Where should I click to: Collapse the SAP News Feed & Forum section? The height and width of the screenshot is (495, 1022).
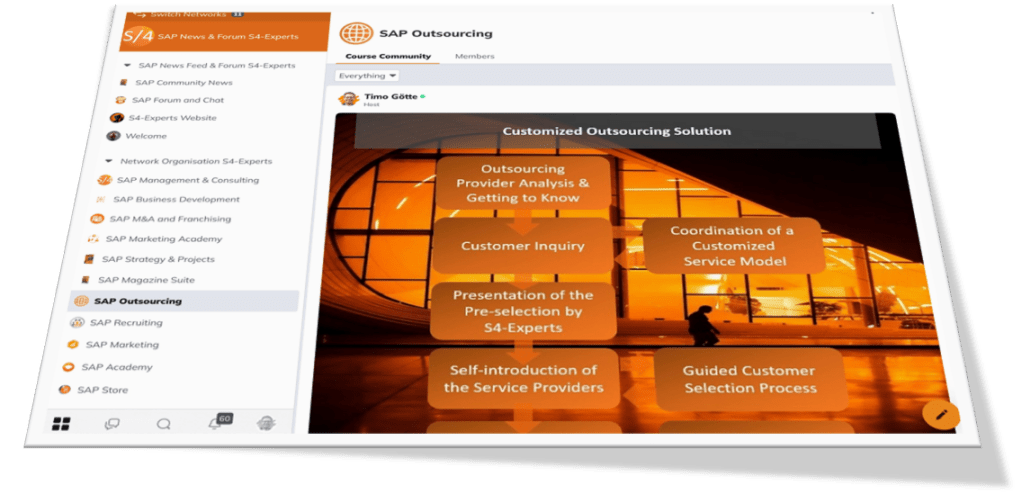click(128, 65)
